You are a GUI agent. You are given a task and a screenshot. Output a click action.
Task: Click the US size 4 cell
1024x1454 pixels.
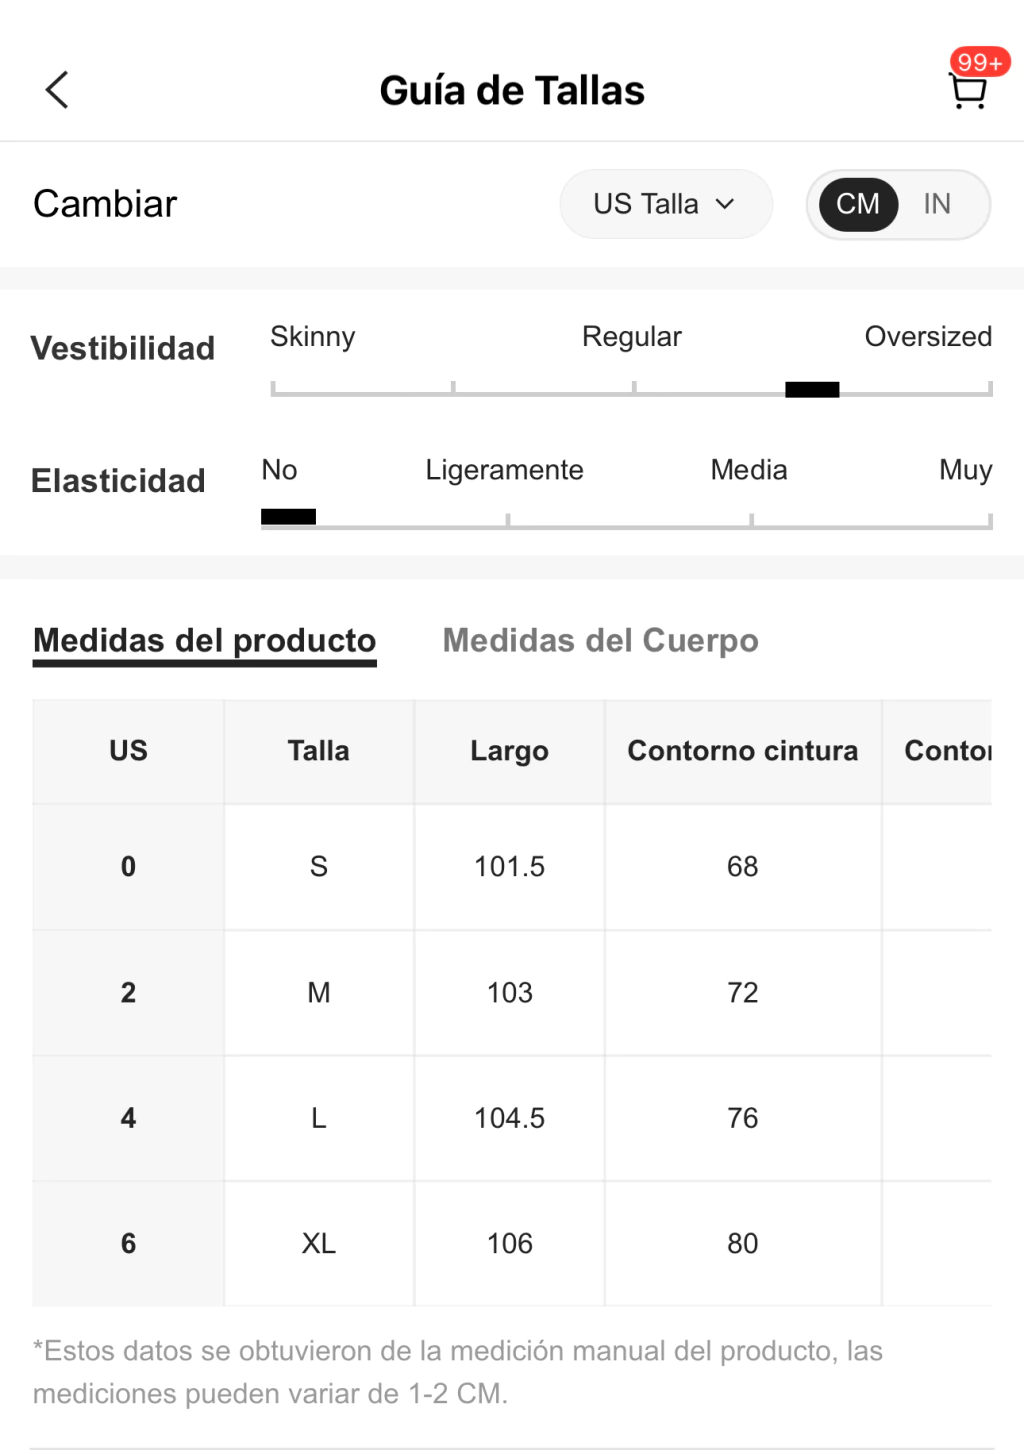(128, 1118)
